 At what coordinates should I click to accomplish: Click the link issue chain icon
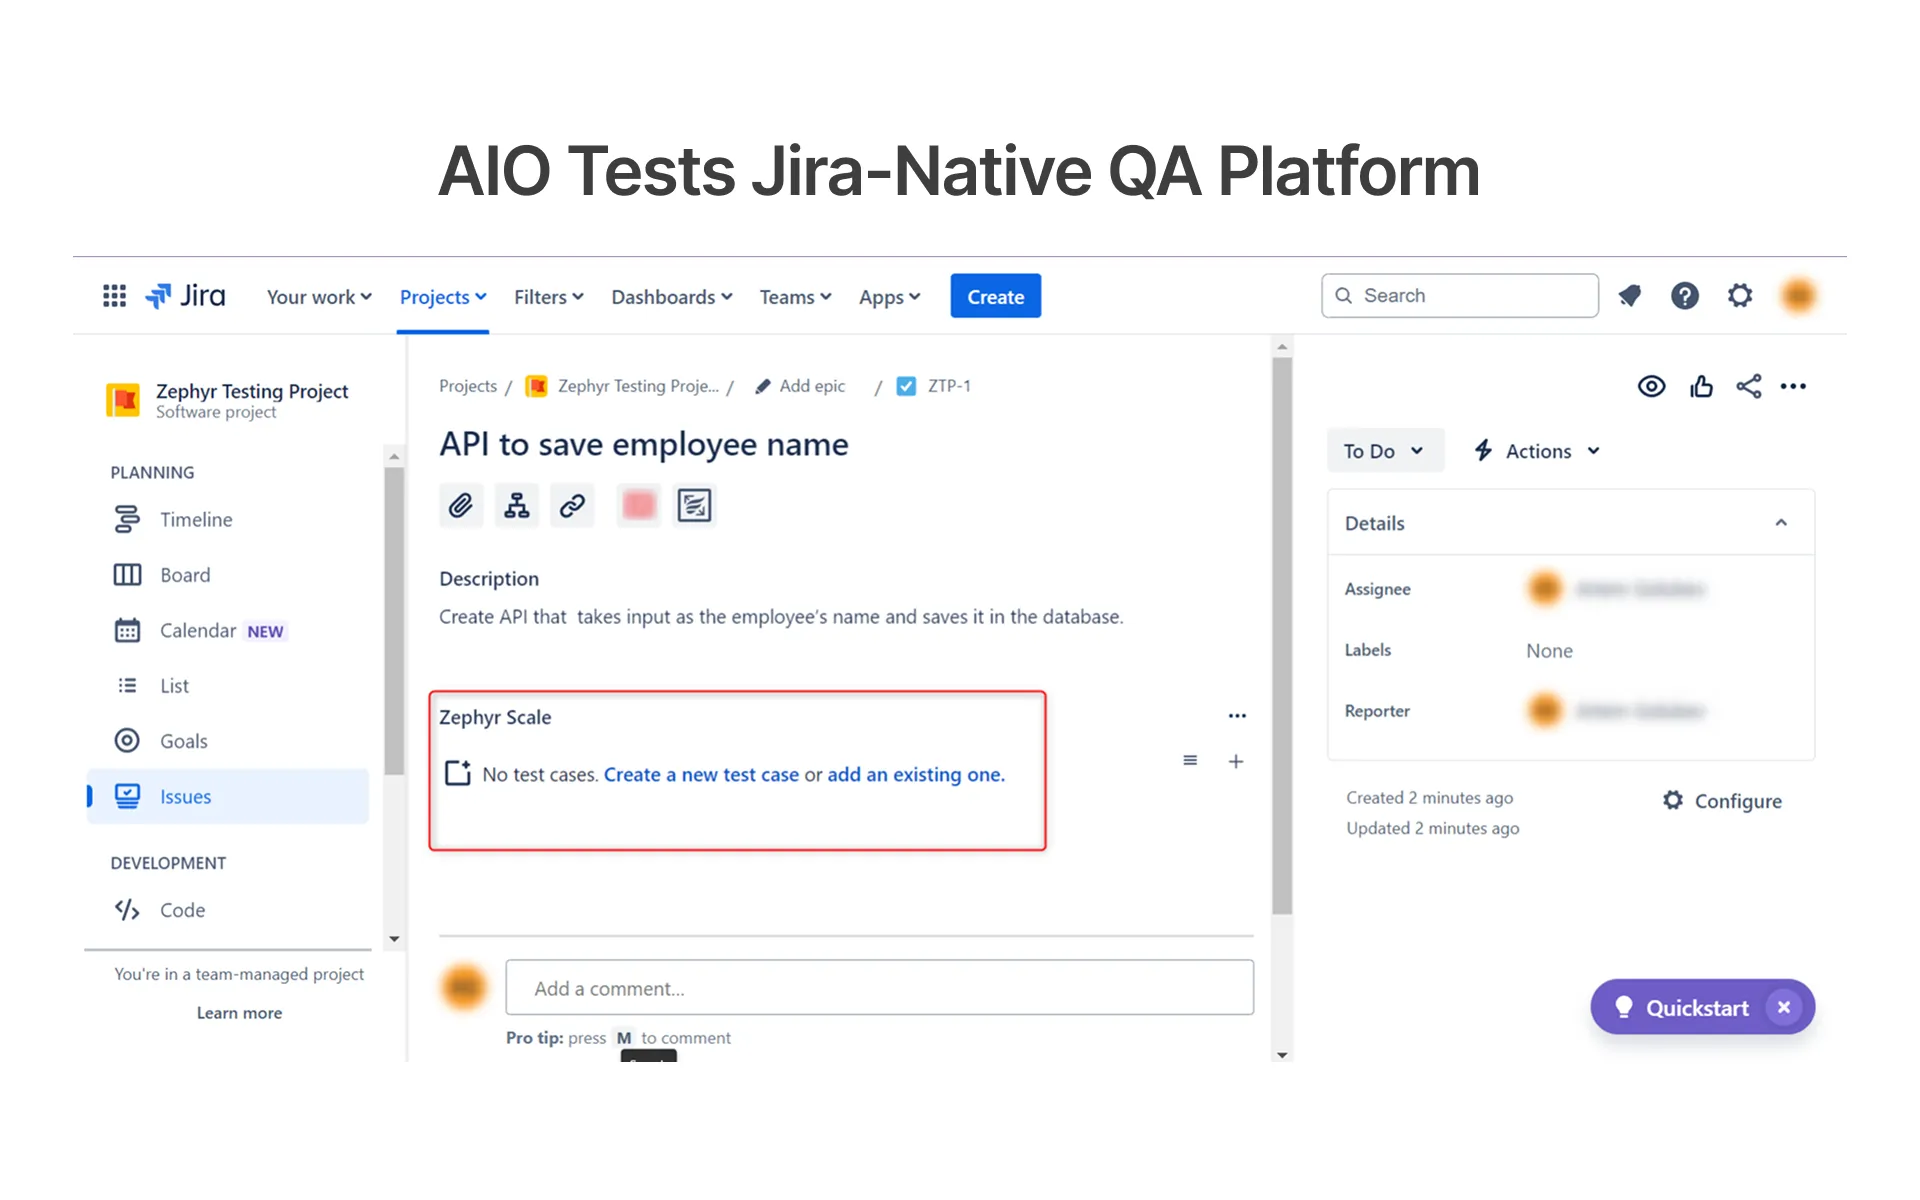pyautogui.click(x=572, y=506)
